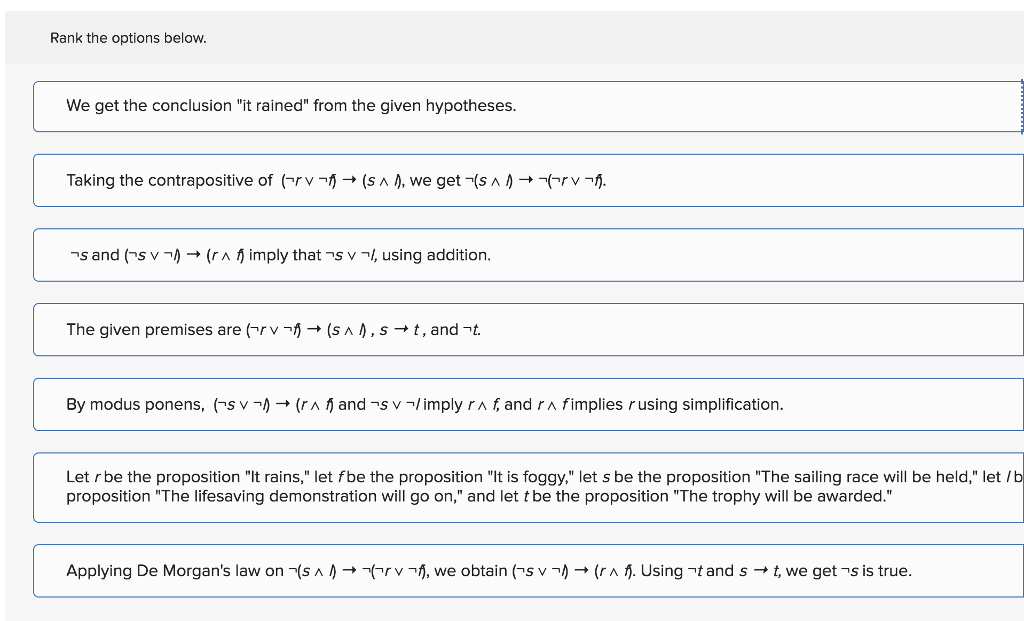Click the ¬t premise in the premises option
This screenshot has height=621, width=1024.
[471, 329]
